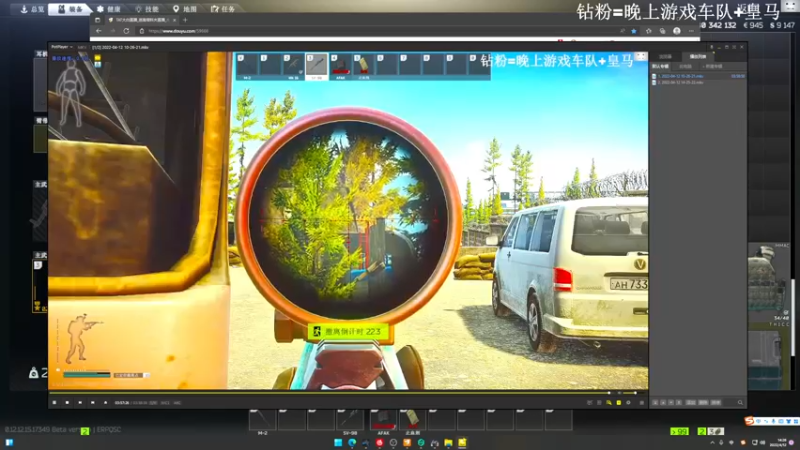Click the M-2 hotbar slot in game

262,420
